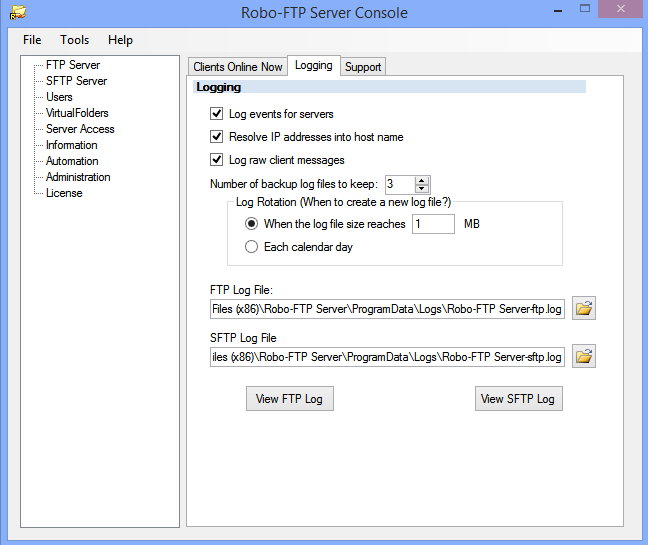This screenshot has width=648, height=545.
Task: Select When the log file size reaches option
Action: 251,224
